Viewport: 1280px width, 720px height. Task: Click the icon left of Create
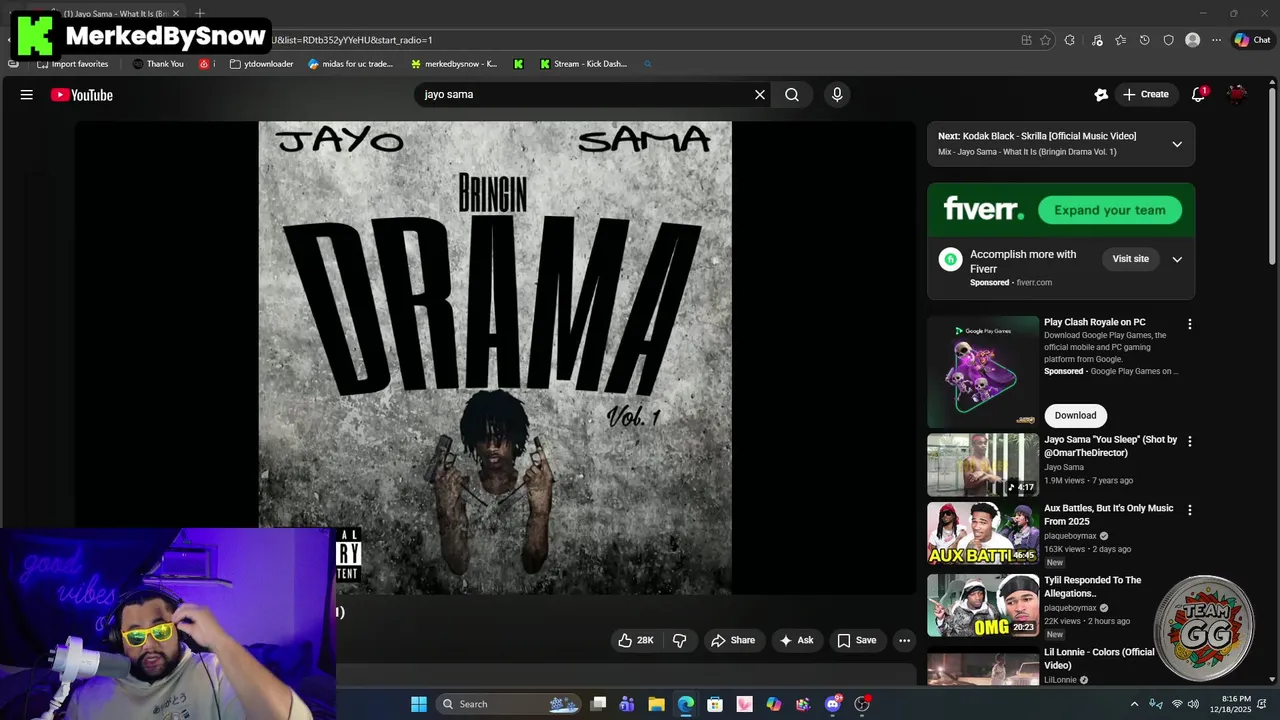[1101, 95]
